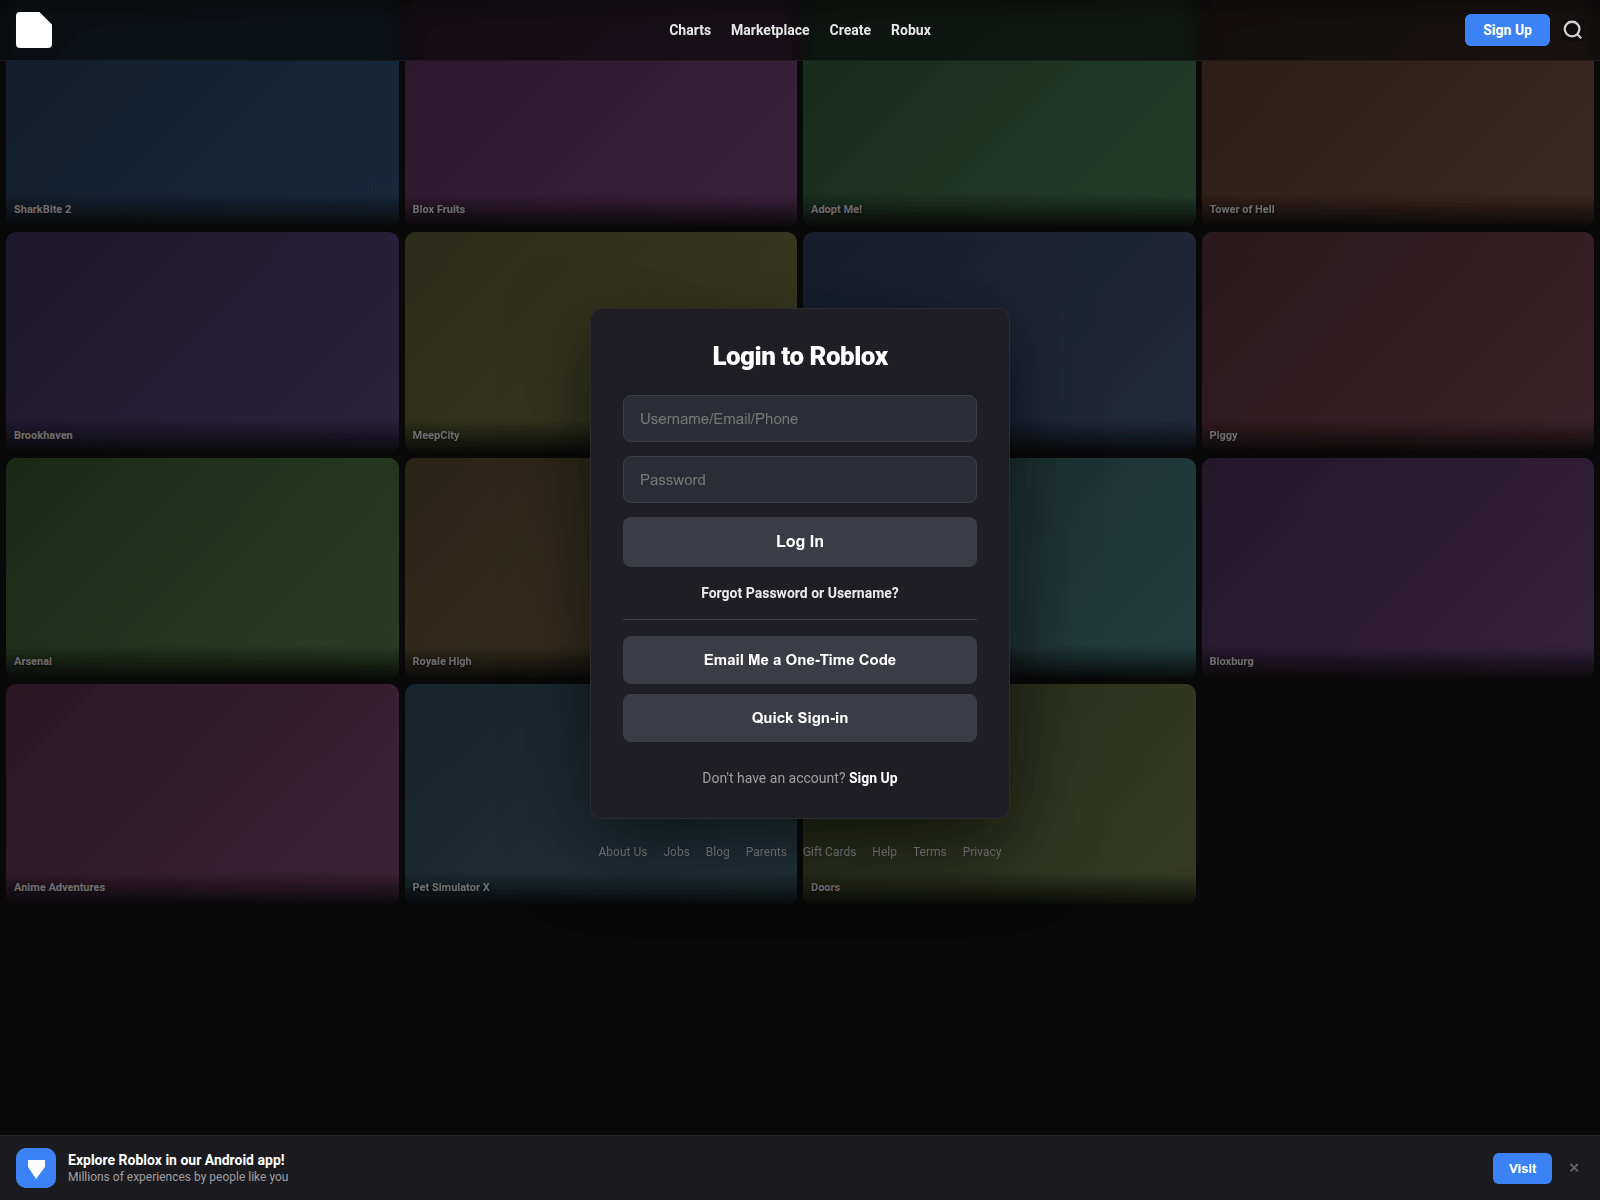Open the Anime Adventures game tile

pyautogui.click(x=202, y=794)
